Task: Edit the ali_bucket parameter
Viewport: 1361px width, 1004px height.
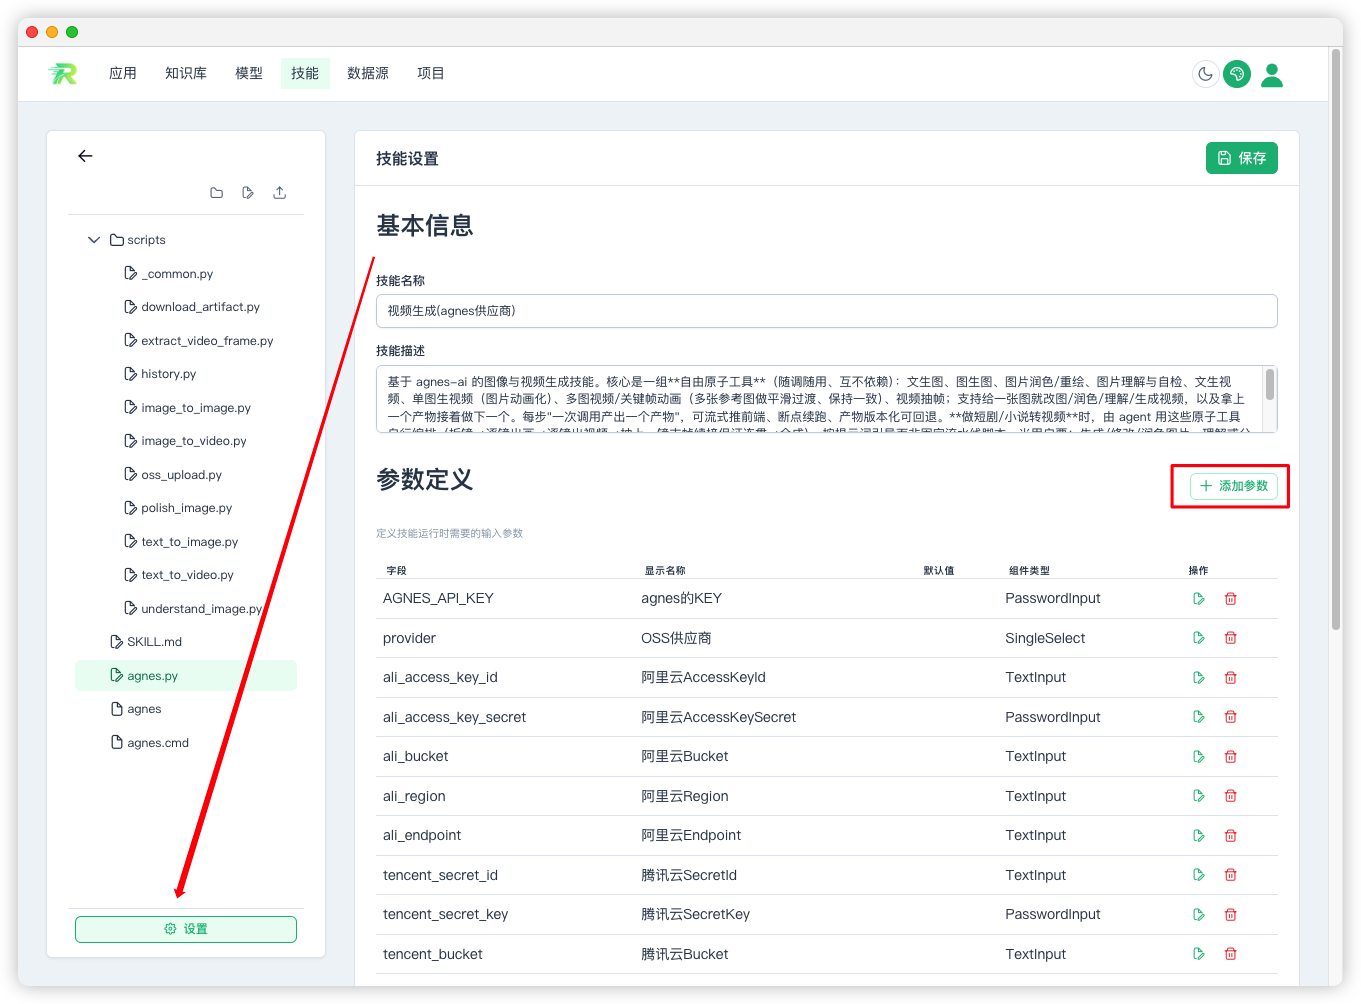Action: tap(1199, 757)
